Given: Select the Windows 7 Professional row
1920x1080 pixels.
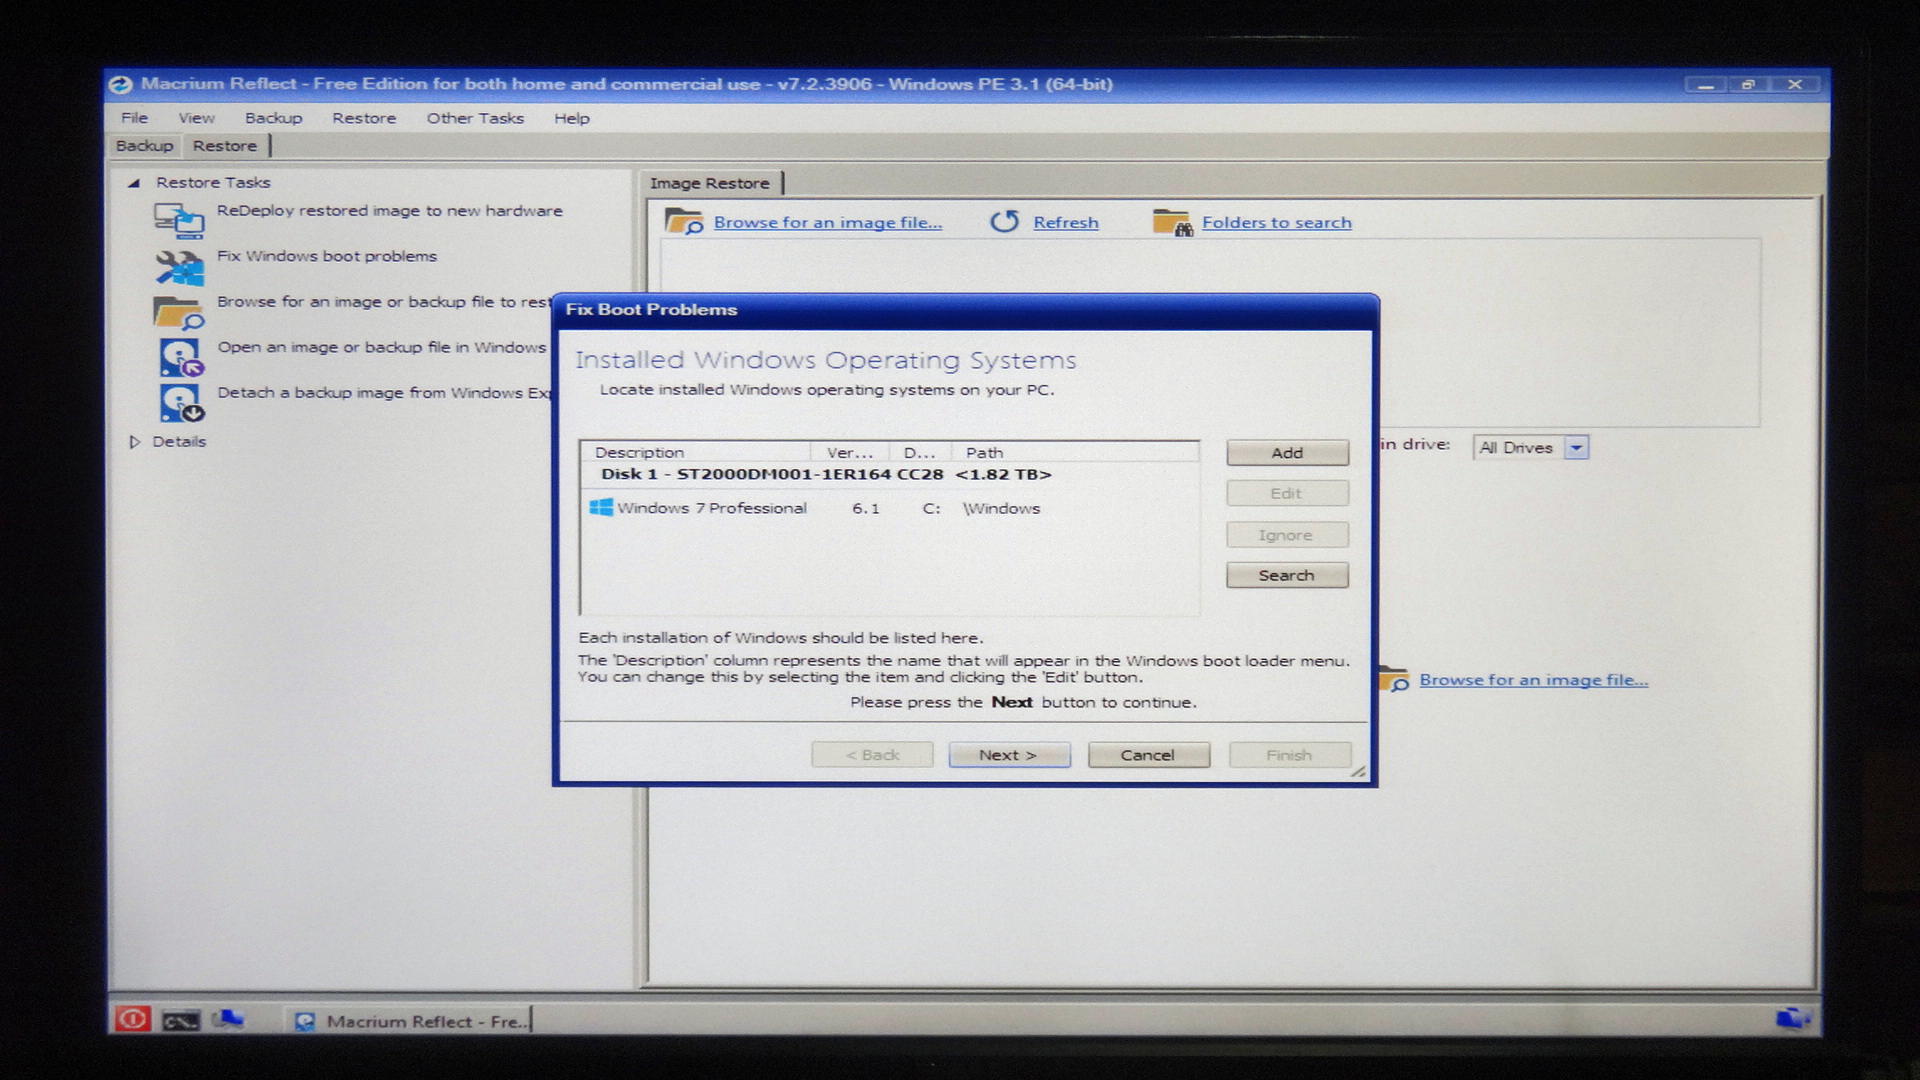Looking at the screenshot, I should (889, 508).
